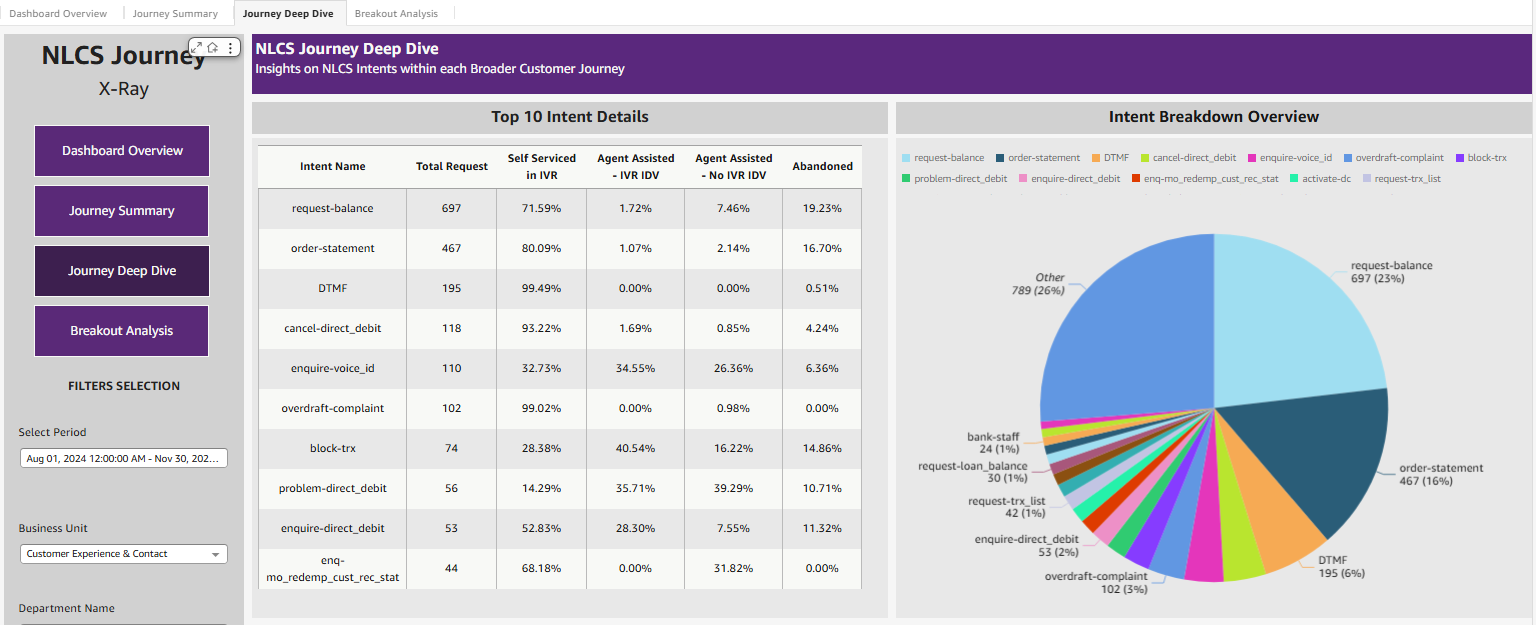
Task: Open the Business Unit dropdown
Action: tap(123, 554)
